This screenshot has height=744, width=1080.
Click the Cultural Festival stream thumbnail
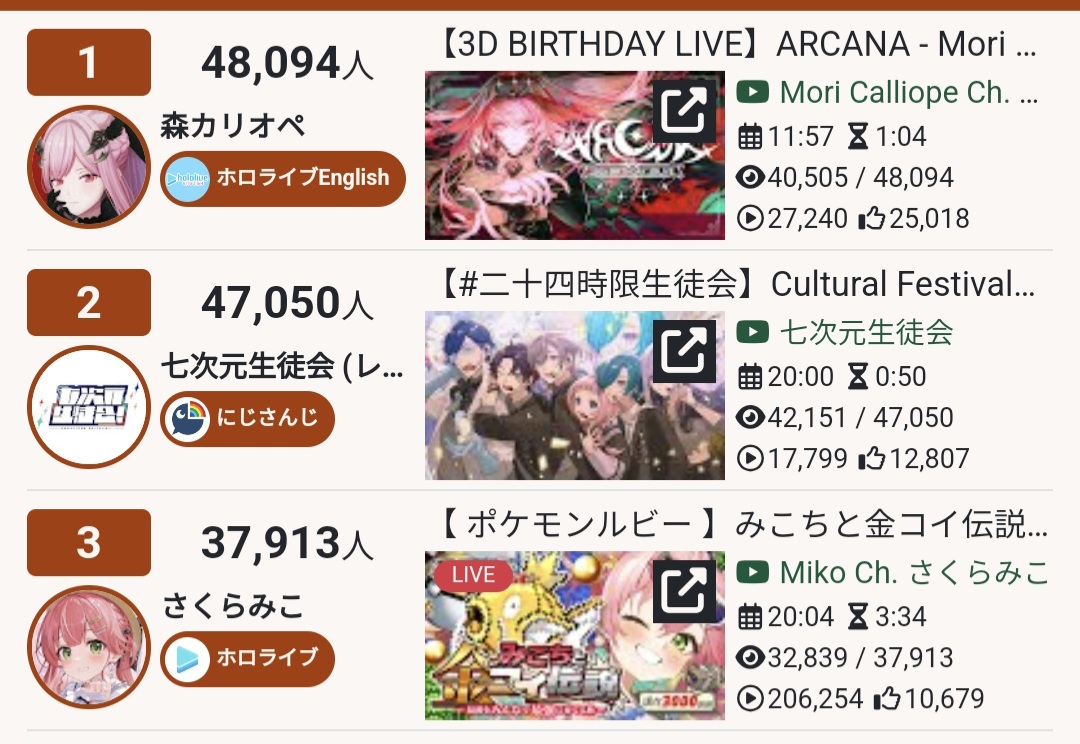click(574, 395)
